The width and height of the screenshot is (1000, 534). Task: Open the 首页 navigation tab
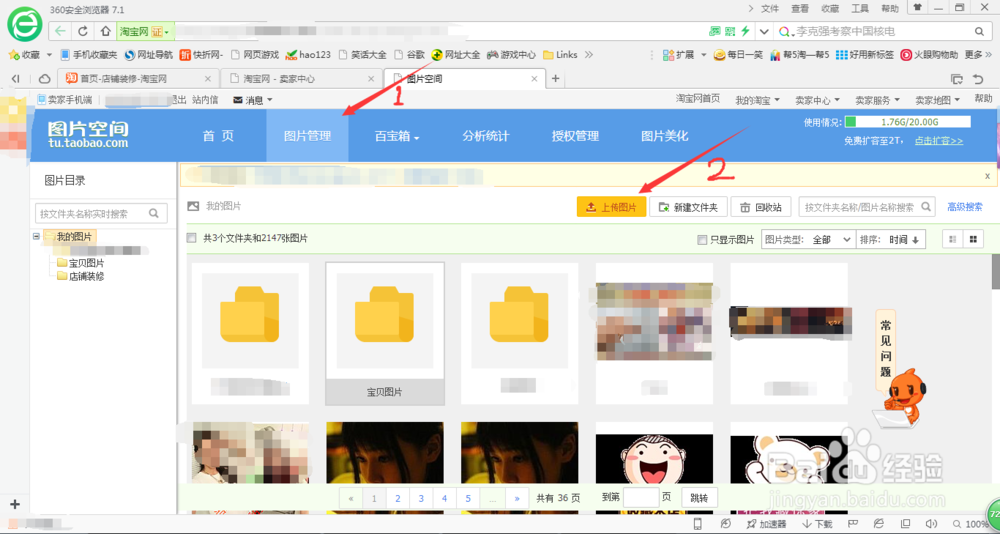pos(218,136)
